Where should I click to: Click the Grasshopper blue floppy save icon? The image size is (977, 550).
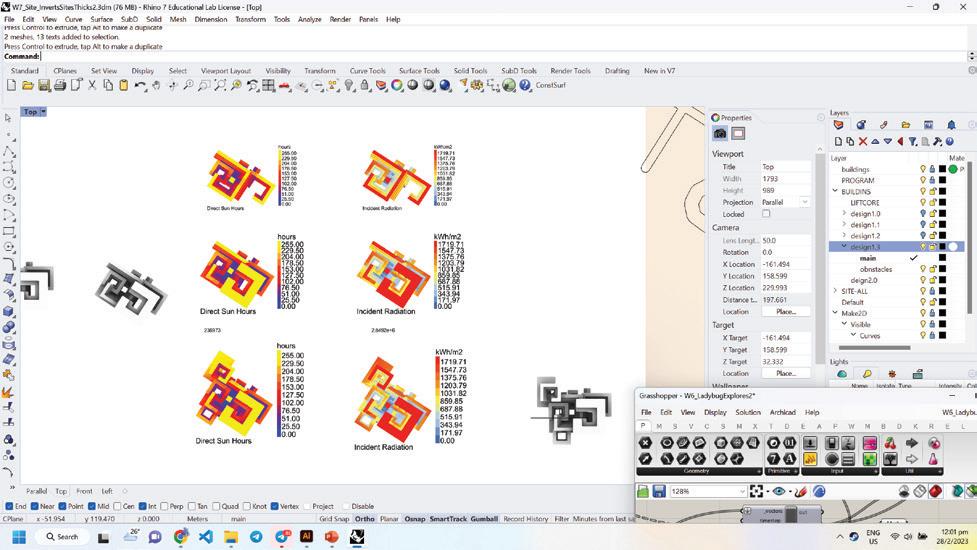[x=659, y=491]
